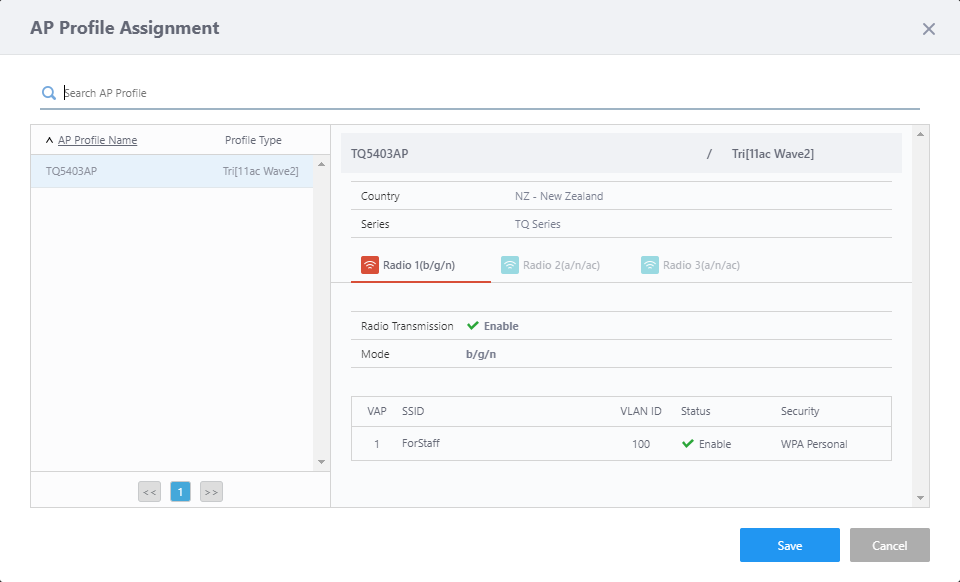Click the Radio 2 Wi-Fi icon
Screen dimensions: 960x582
point(510,265)
